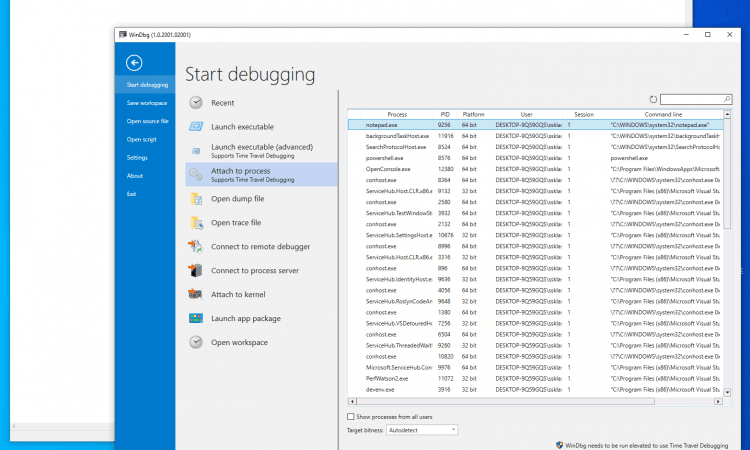The width and height of the screenshot is (750, 450).
Task: Select the ServiceHub.SettingsHost row
Action: (535, 235)
